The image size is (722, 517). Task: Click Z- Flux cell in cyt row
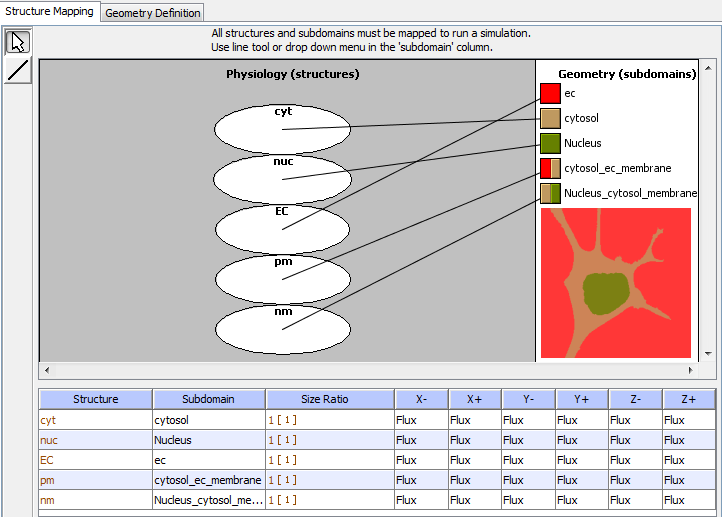coord(635,420)
